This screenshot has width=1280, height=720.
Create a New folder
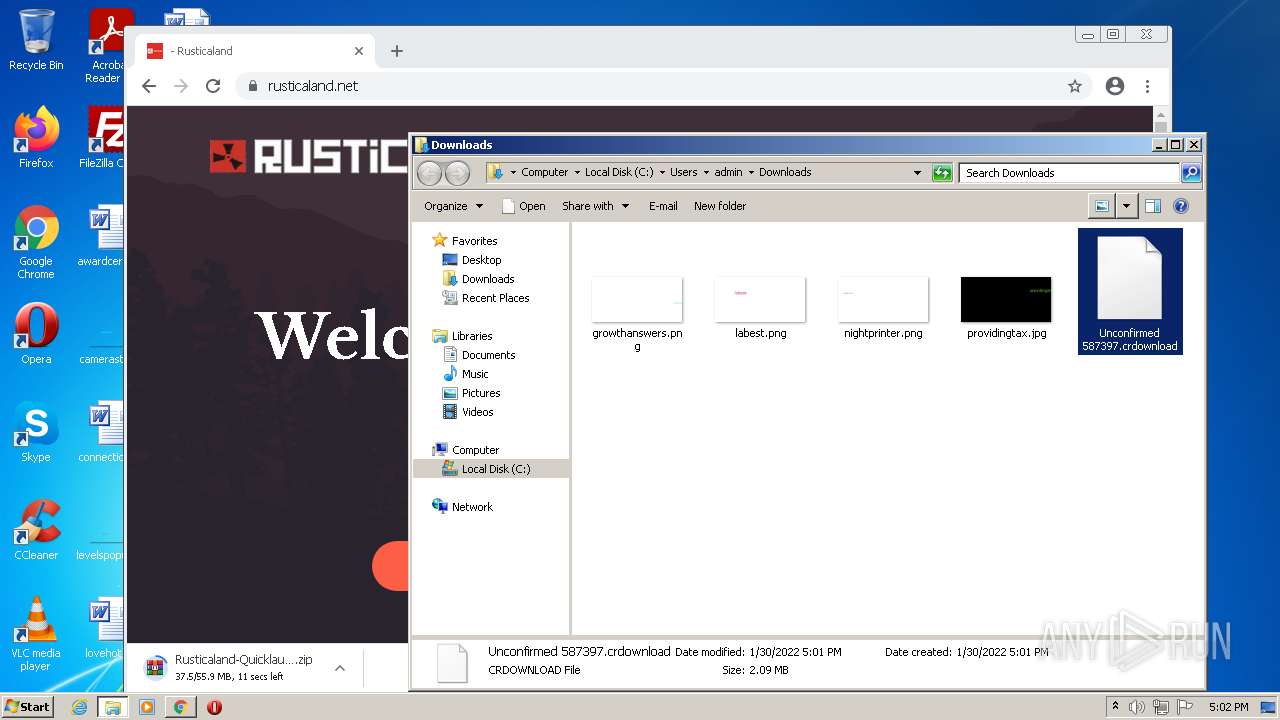[720, 206]
